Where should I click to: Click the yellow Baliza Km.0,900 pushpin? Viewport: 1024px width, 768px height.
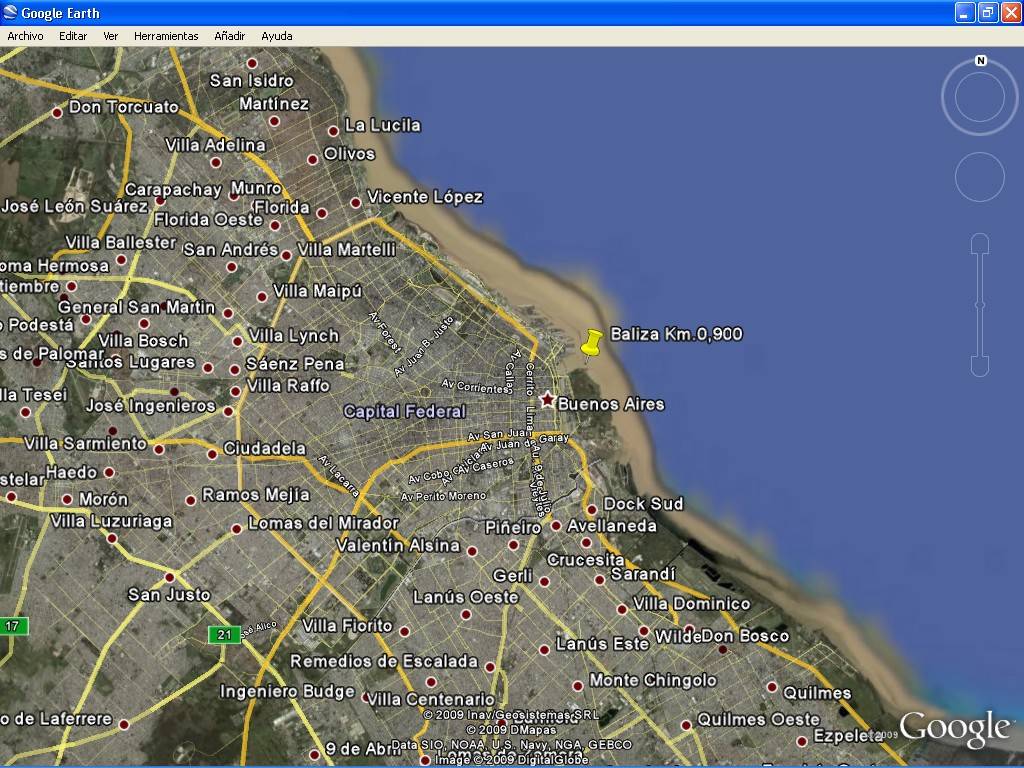(x=591, y=343)
